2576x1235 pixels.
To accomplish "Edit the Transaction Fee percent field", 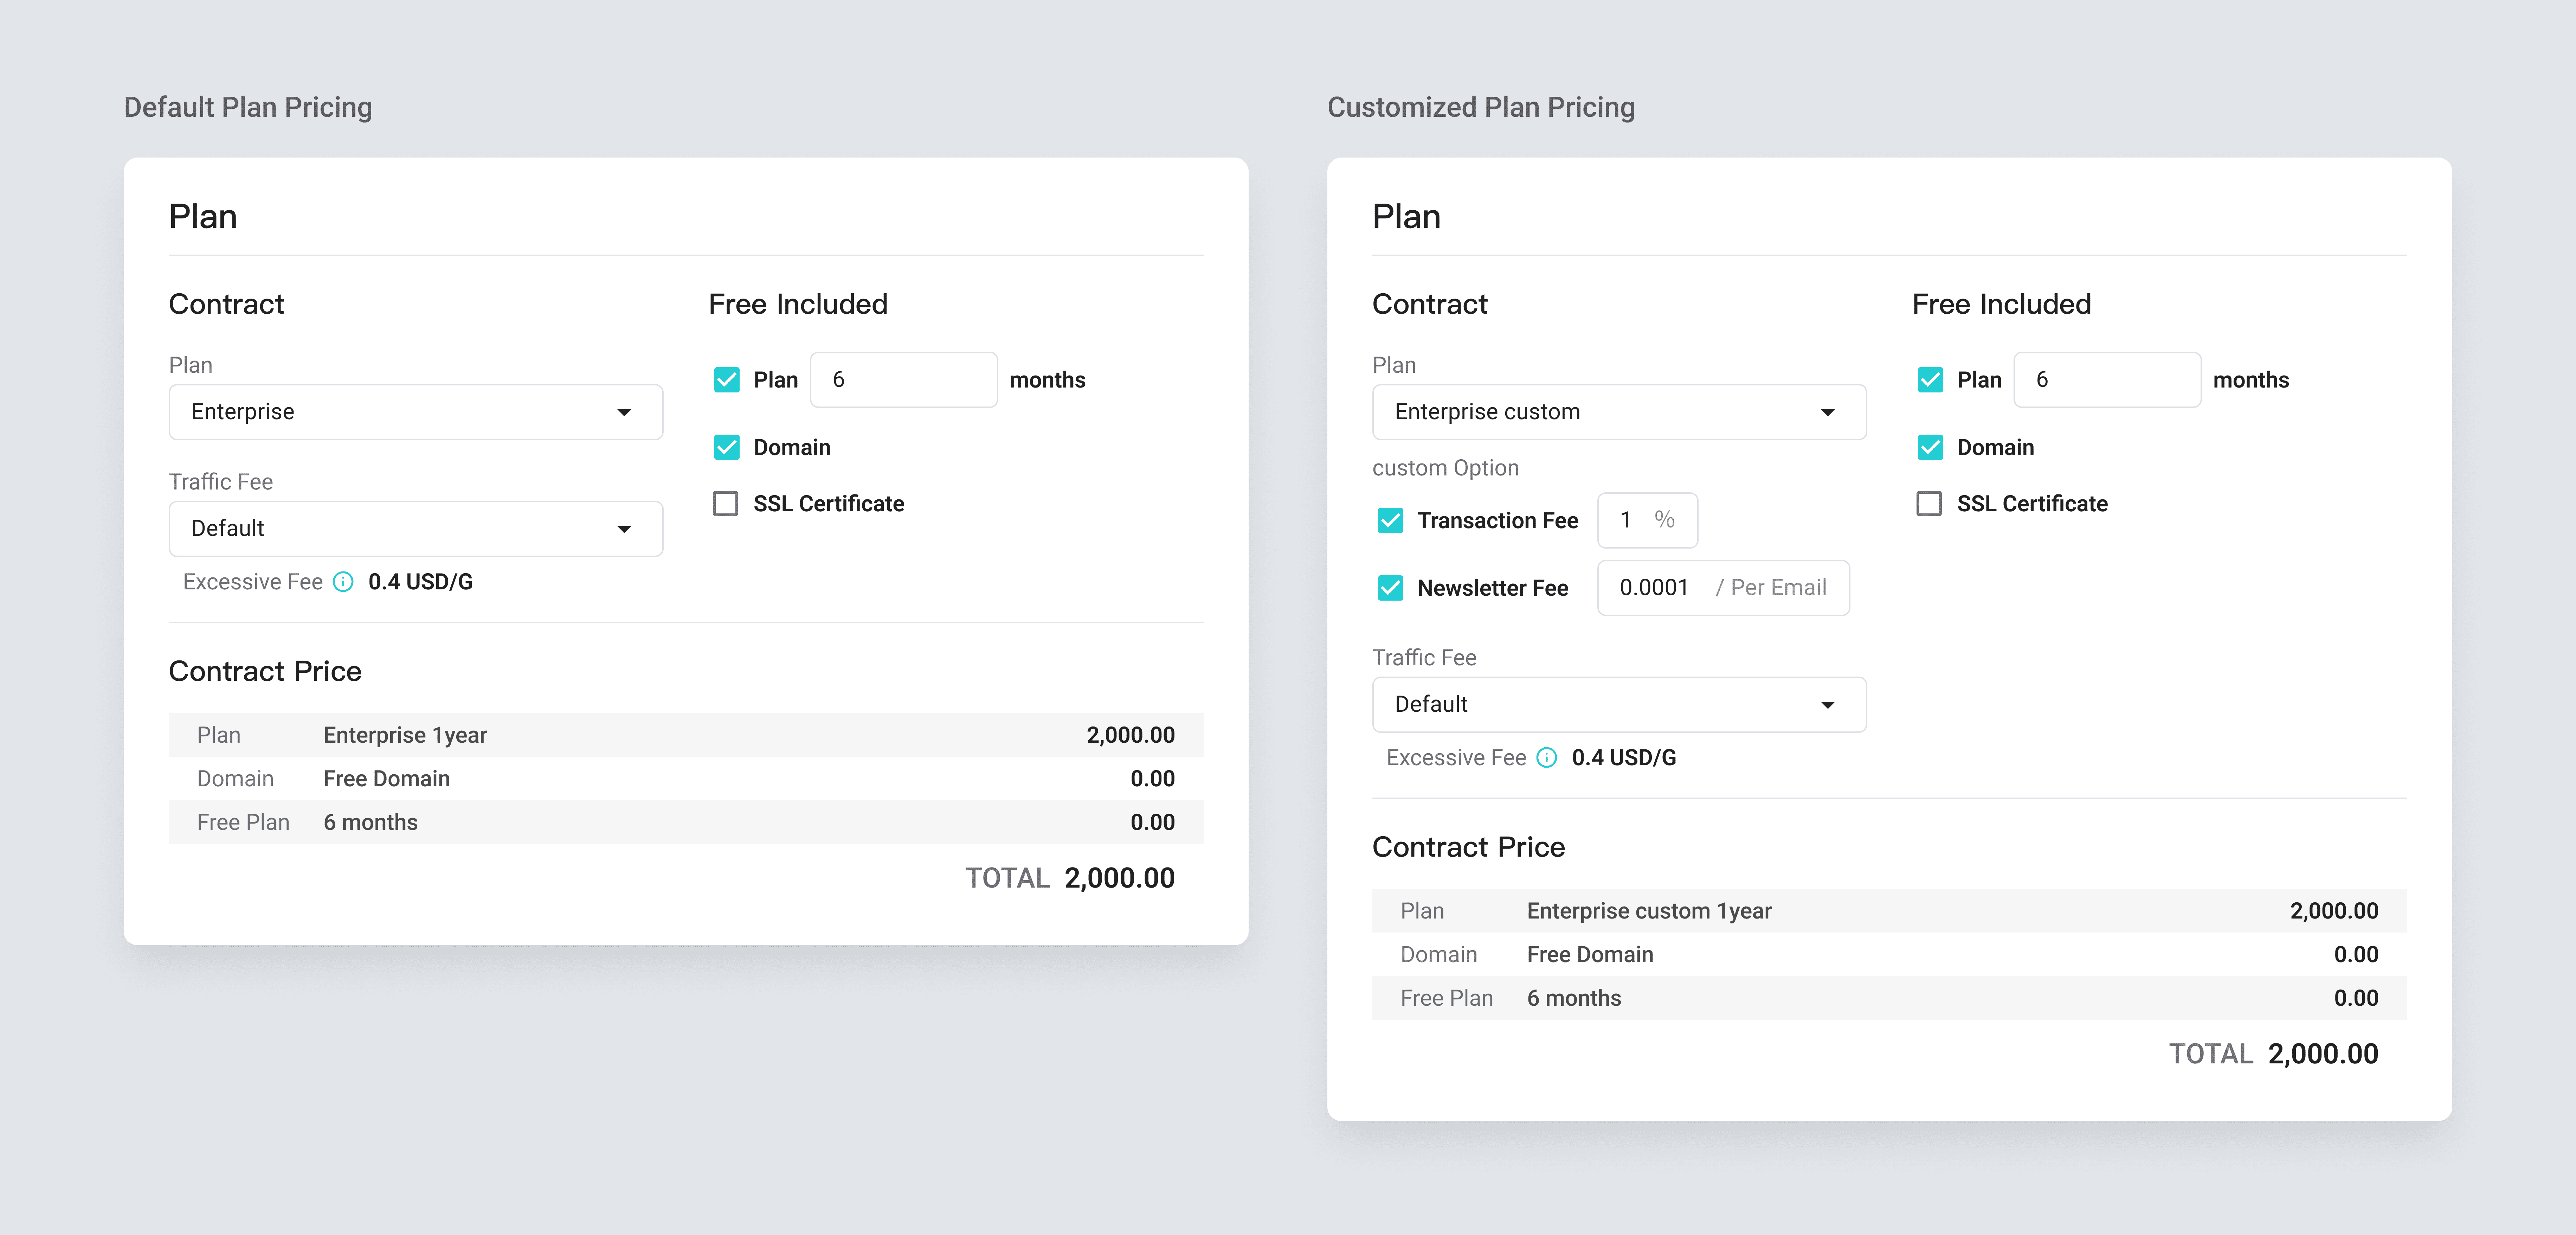I will coord(1647,520).
